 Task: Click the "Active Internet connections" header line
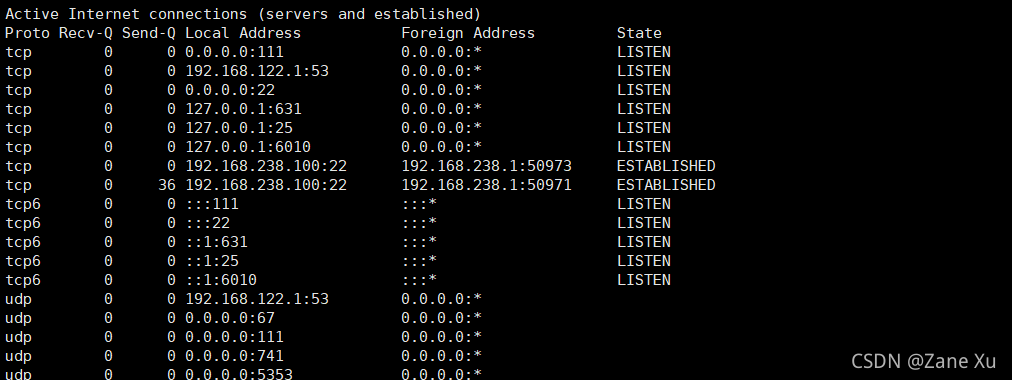[243, 14]
